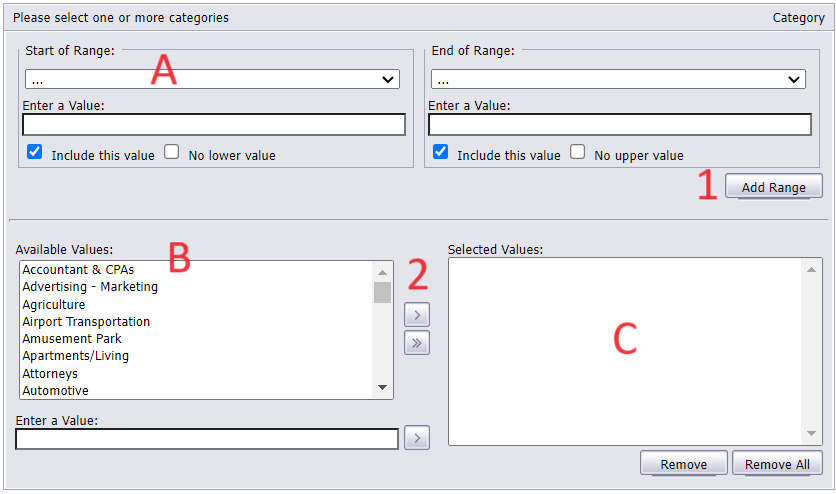The height and width of the screenshot is (494, 836).
Task: Choose Attorneys in Available Values list
Action: click(x=50, y=374)
